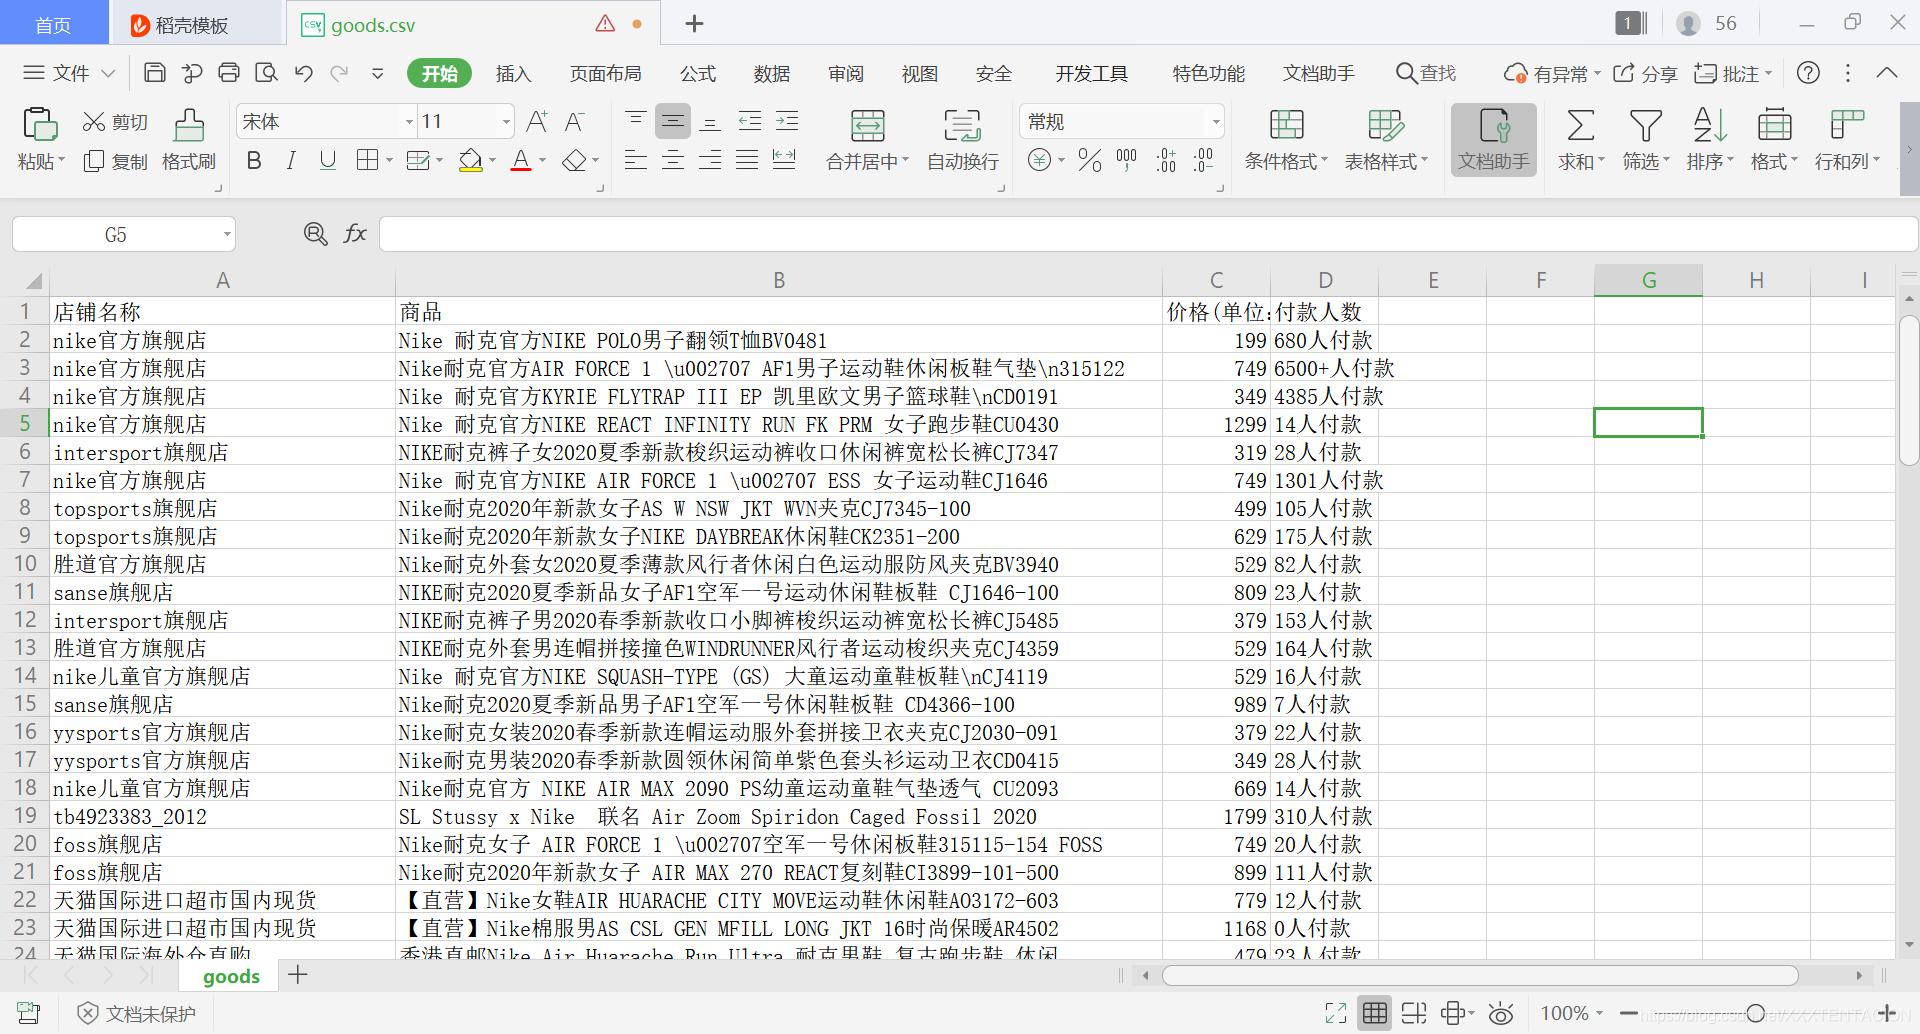Viewport: 1920px width, 1034px height.
Task: Click the 批注 comments button
Action: point(1733,73)
